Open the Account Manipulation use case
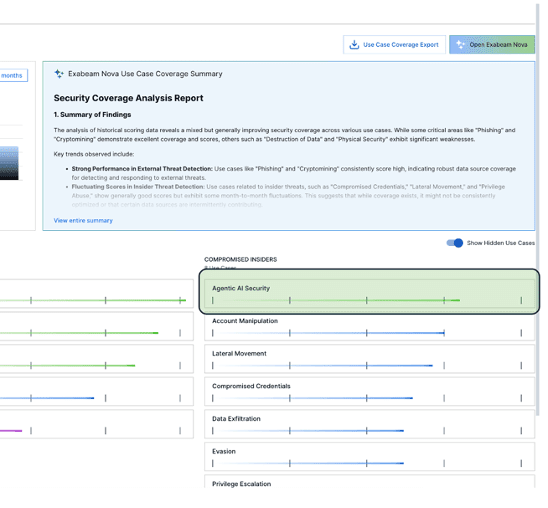548x508 pixels. 369,326
